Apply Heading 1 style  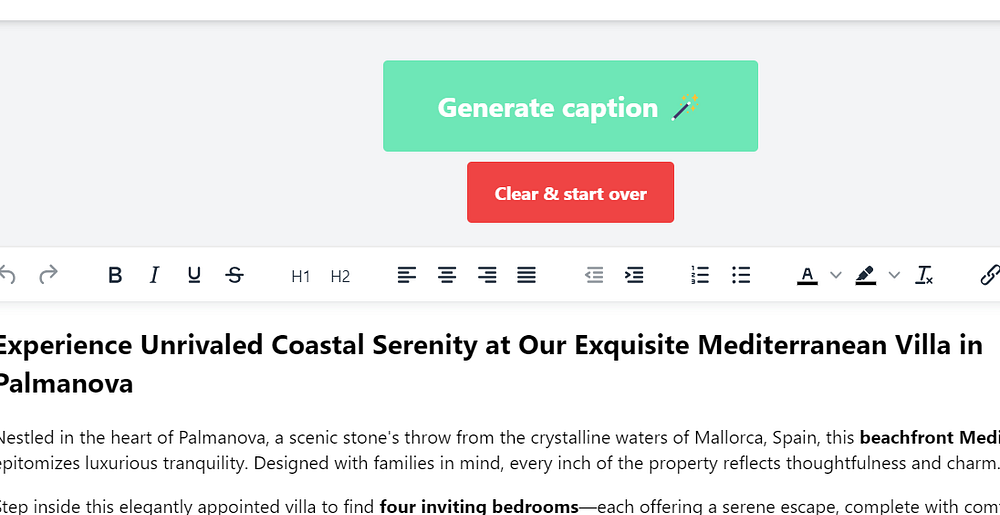coord(301,276)
